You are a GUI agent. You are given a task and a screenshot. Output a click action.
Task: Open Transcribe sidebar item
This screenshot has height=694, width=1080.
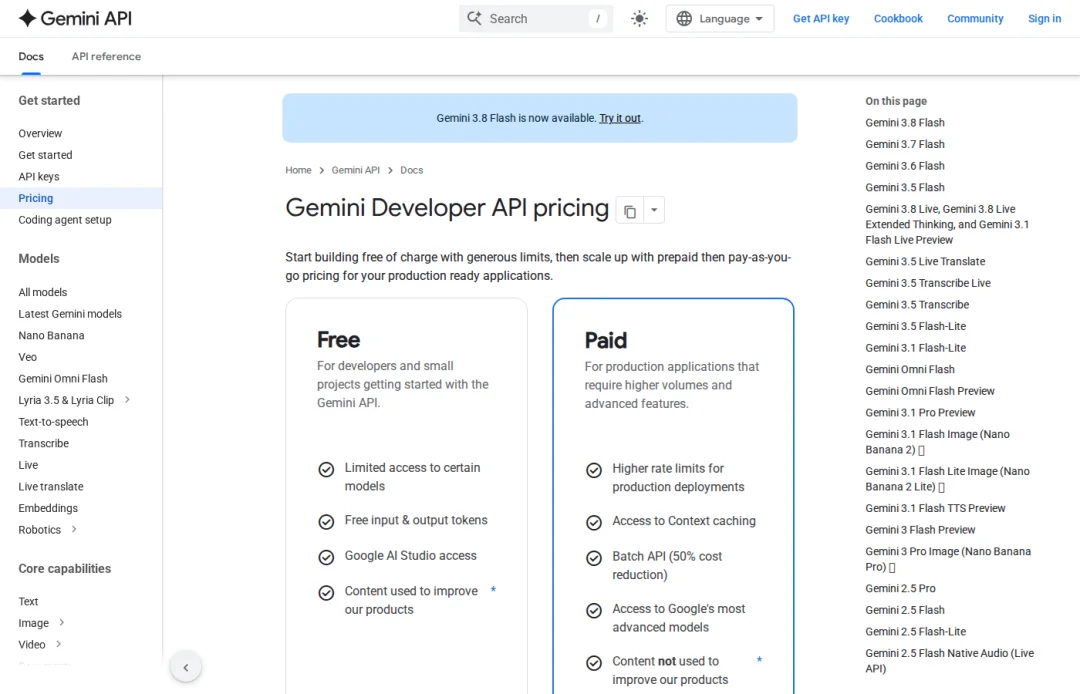[44, 443]
